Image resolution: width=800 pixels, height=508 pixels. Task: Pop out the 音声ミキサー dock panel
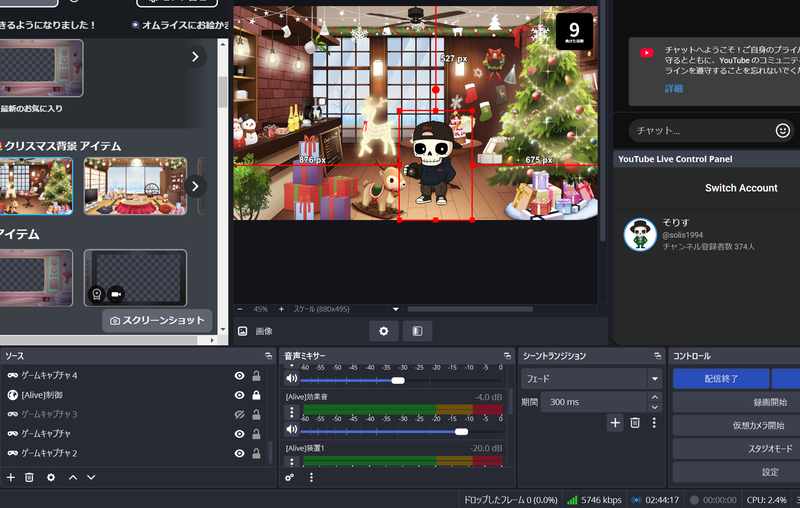[507, 356]
